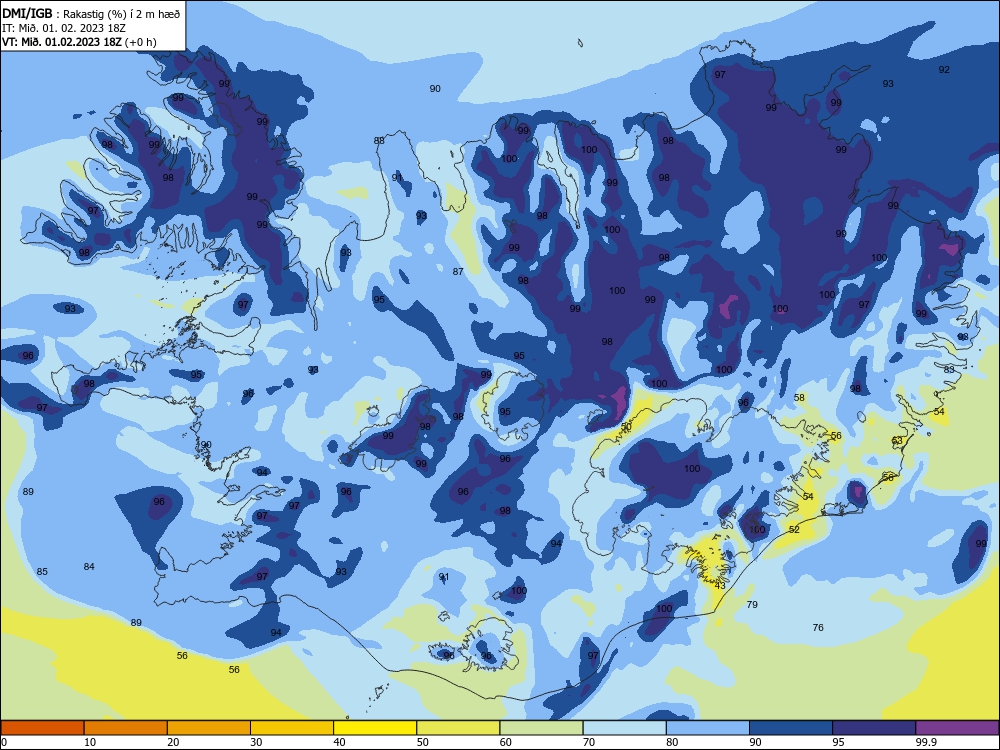Select the purple legend swatch above 99.9

[957, 728]
